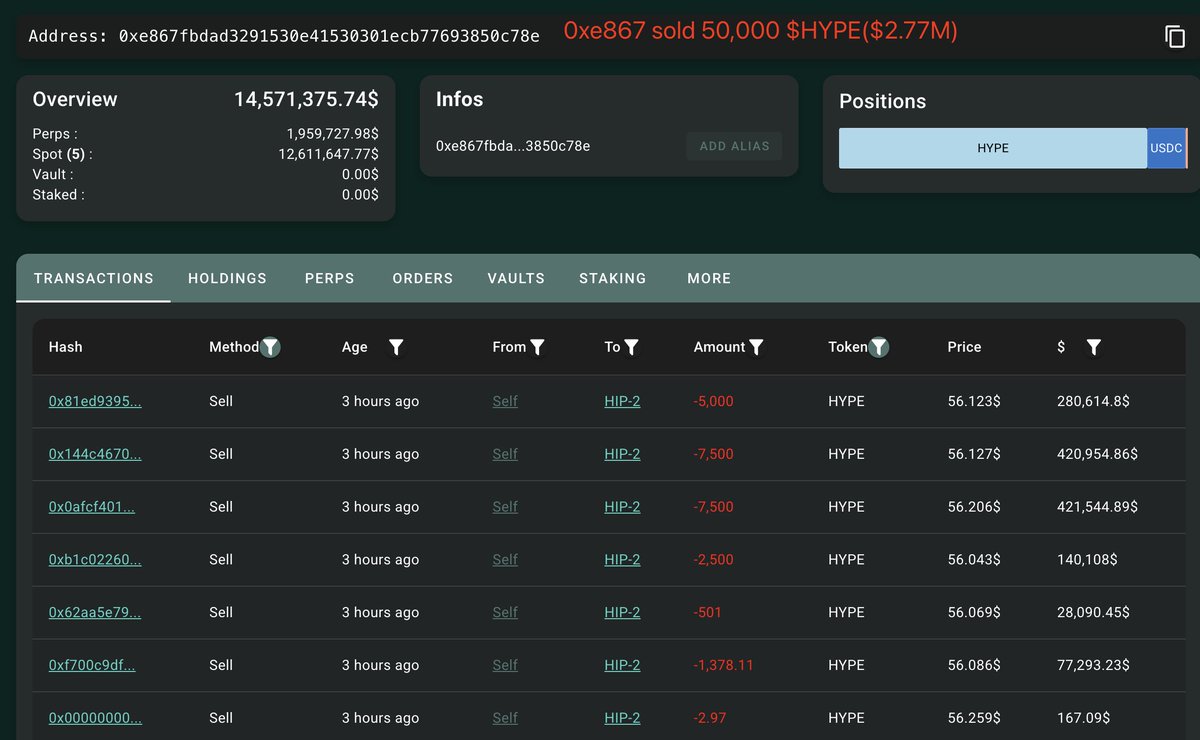Open transaction hash 0x00000000...
Image resolution: width=1200 pixels, height=740 pixels.
pos(95,718)
